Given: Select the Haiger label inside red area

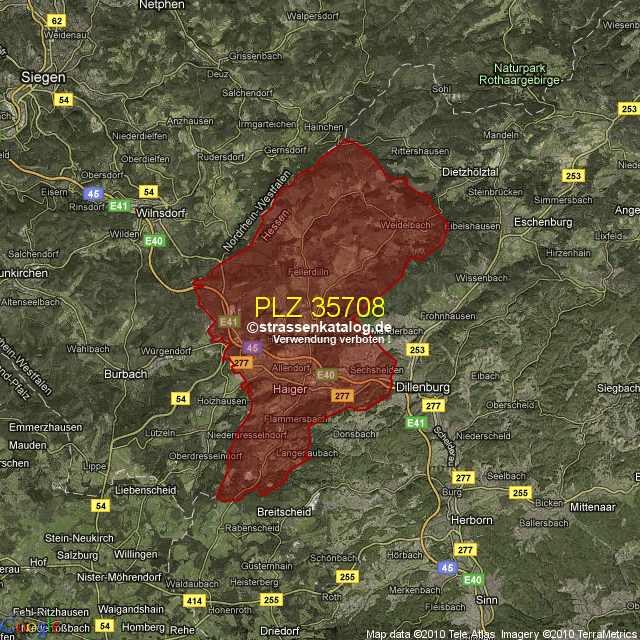Looking at the screenshot, I should [x=289, y=387].
